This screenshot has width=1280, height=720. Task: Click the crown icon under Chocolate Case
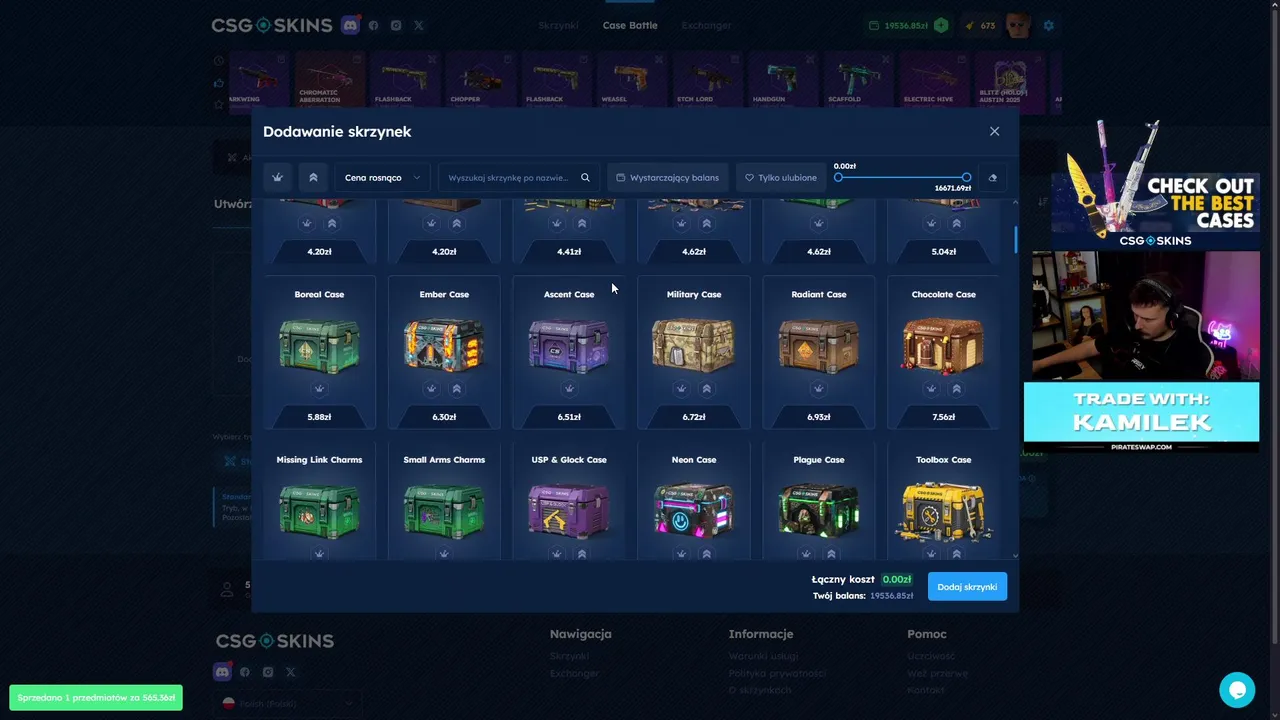click(932, 388)
